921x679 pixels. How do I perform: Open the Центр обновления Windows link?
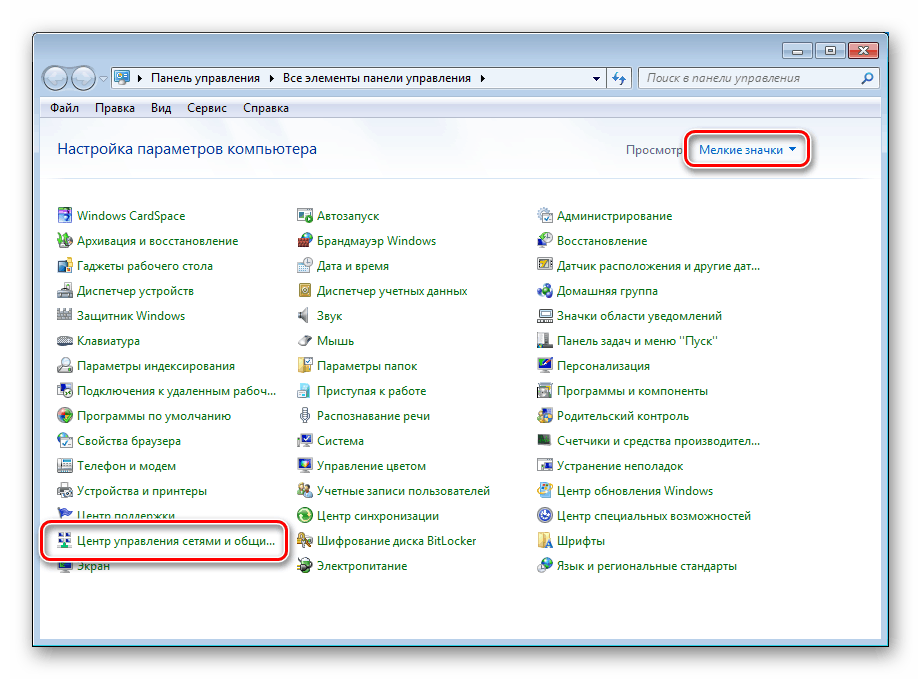(635, 490)
